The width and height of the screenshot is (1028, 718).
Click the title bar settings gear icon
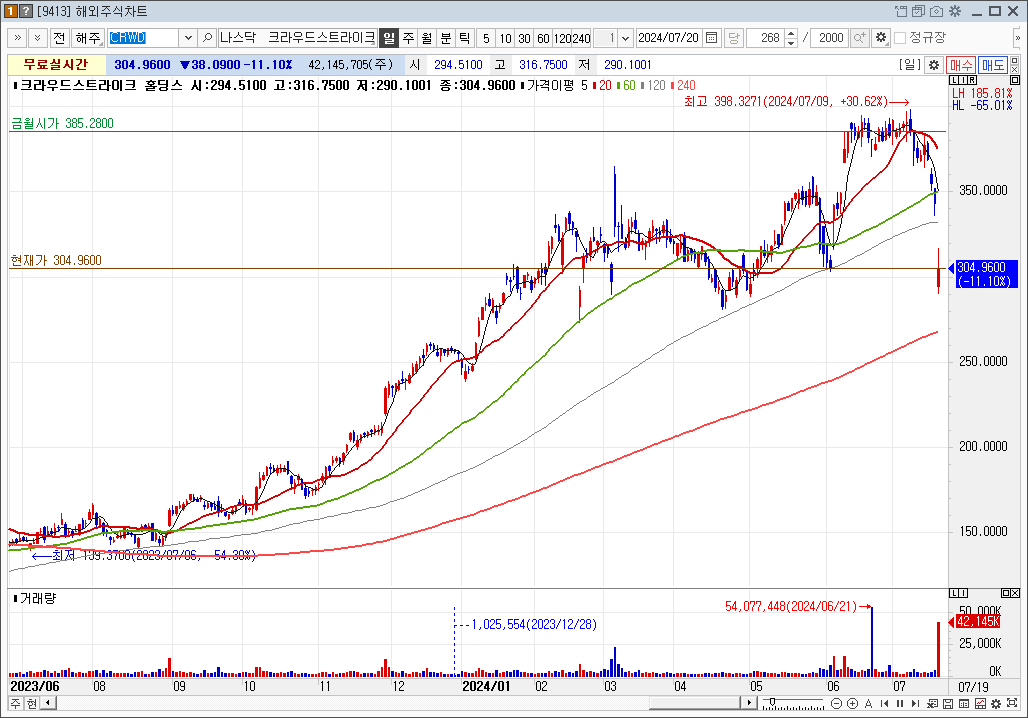(x=953, y=11)
